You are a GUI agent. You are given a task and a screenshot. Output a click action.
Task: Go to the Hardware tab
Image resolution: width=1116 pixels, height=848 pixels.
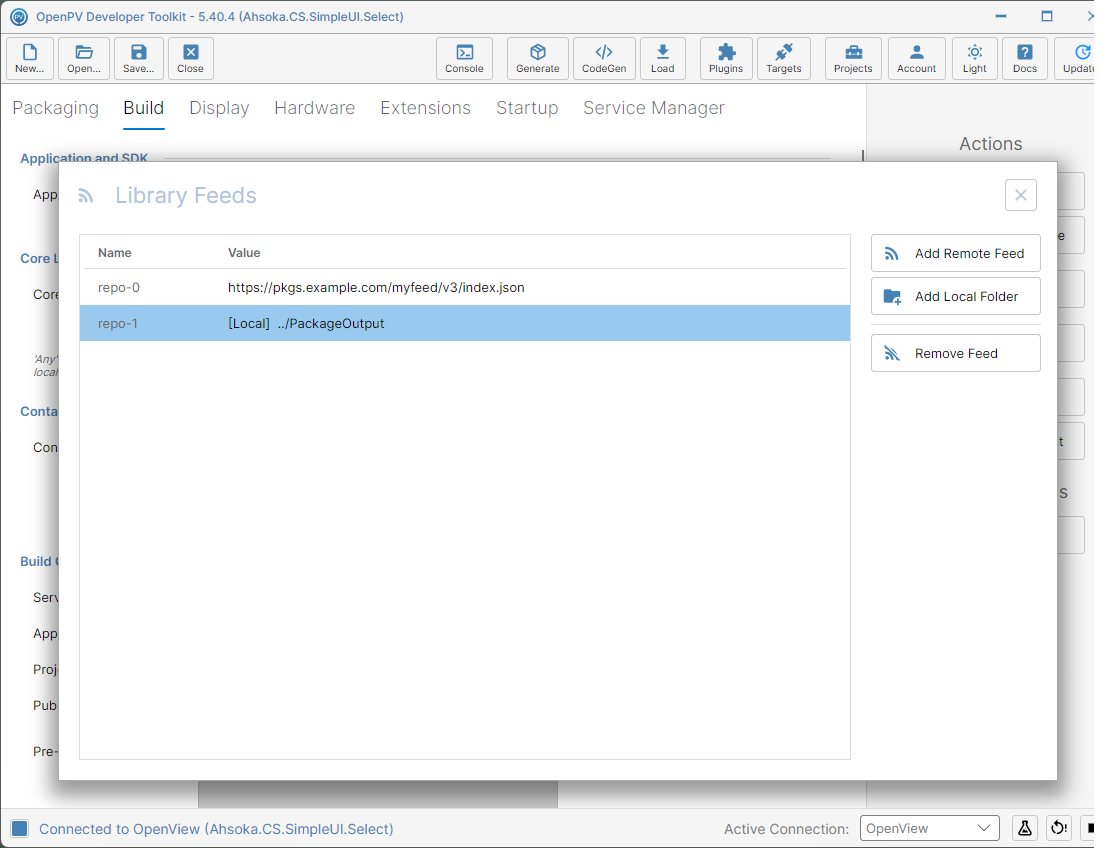click(315, 108)
